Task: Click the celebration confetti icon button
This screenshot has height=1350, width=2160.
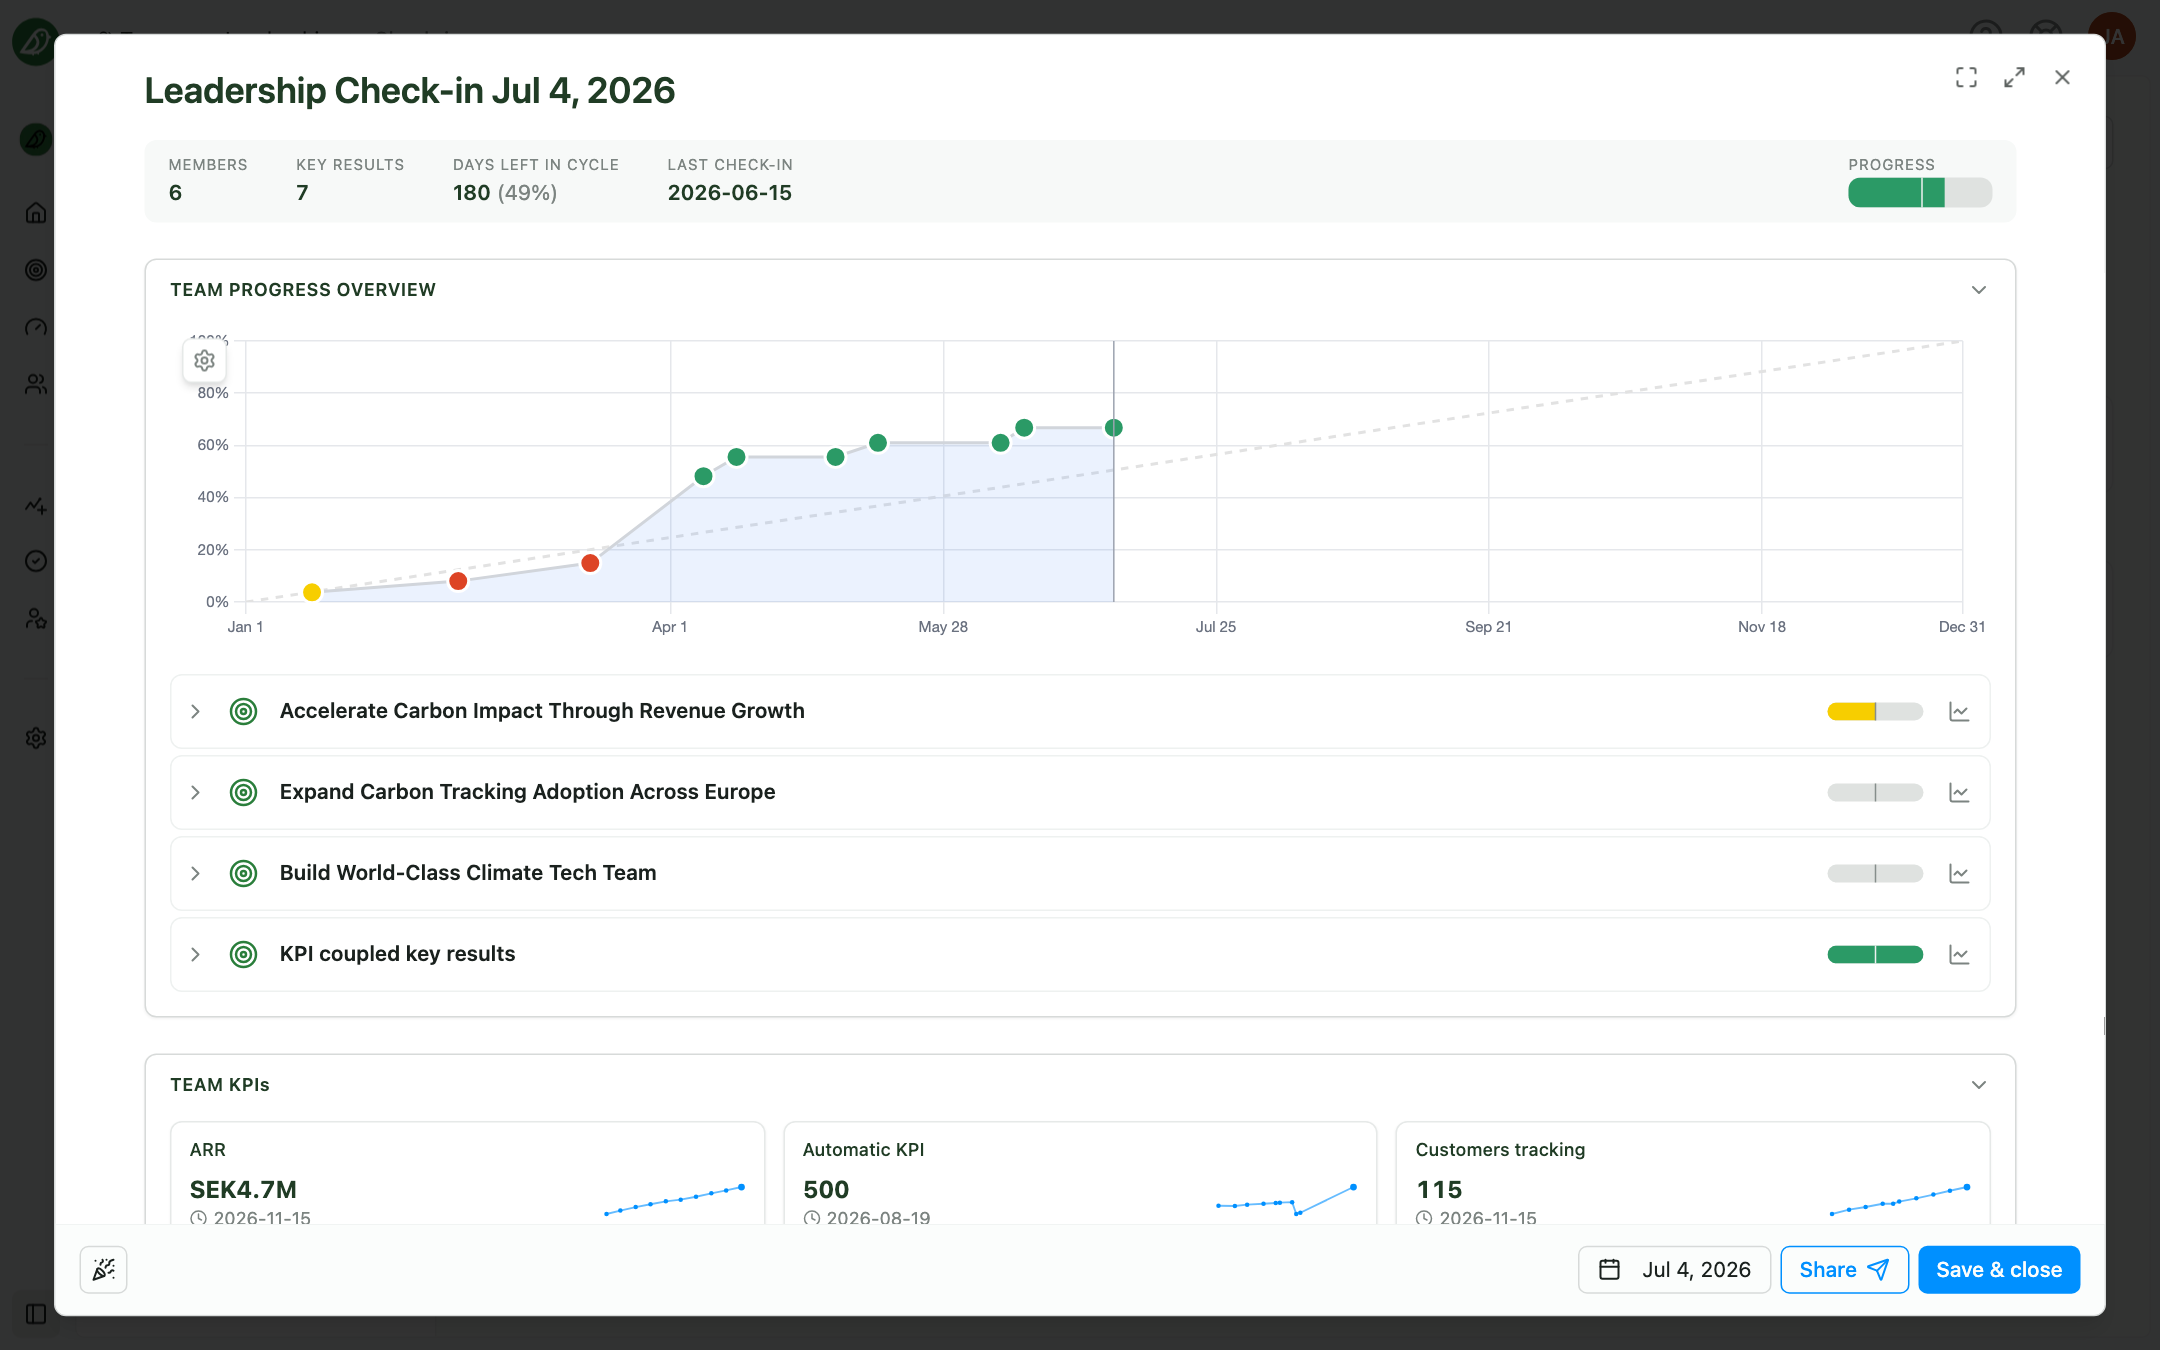Action: (103, 1270)
